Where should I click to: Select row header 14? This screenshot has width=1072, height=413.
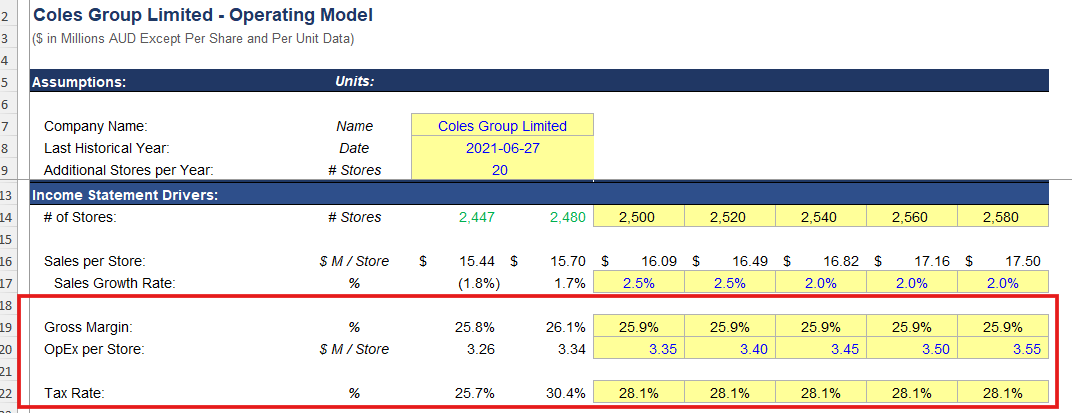point(6,217)
